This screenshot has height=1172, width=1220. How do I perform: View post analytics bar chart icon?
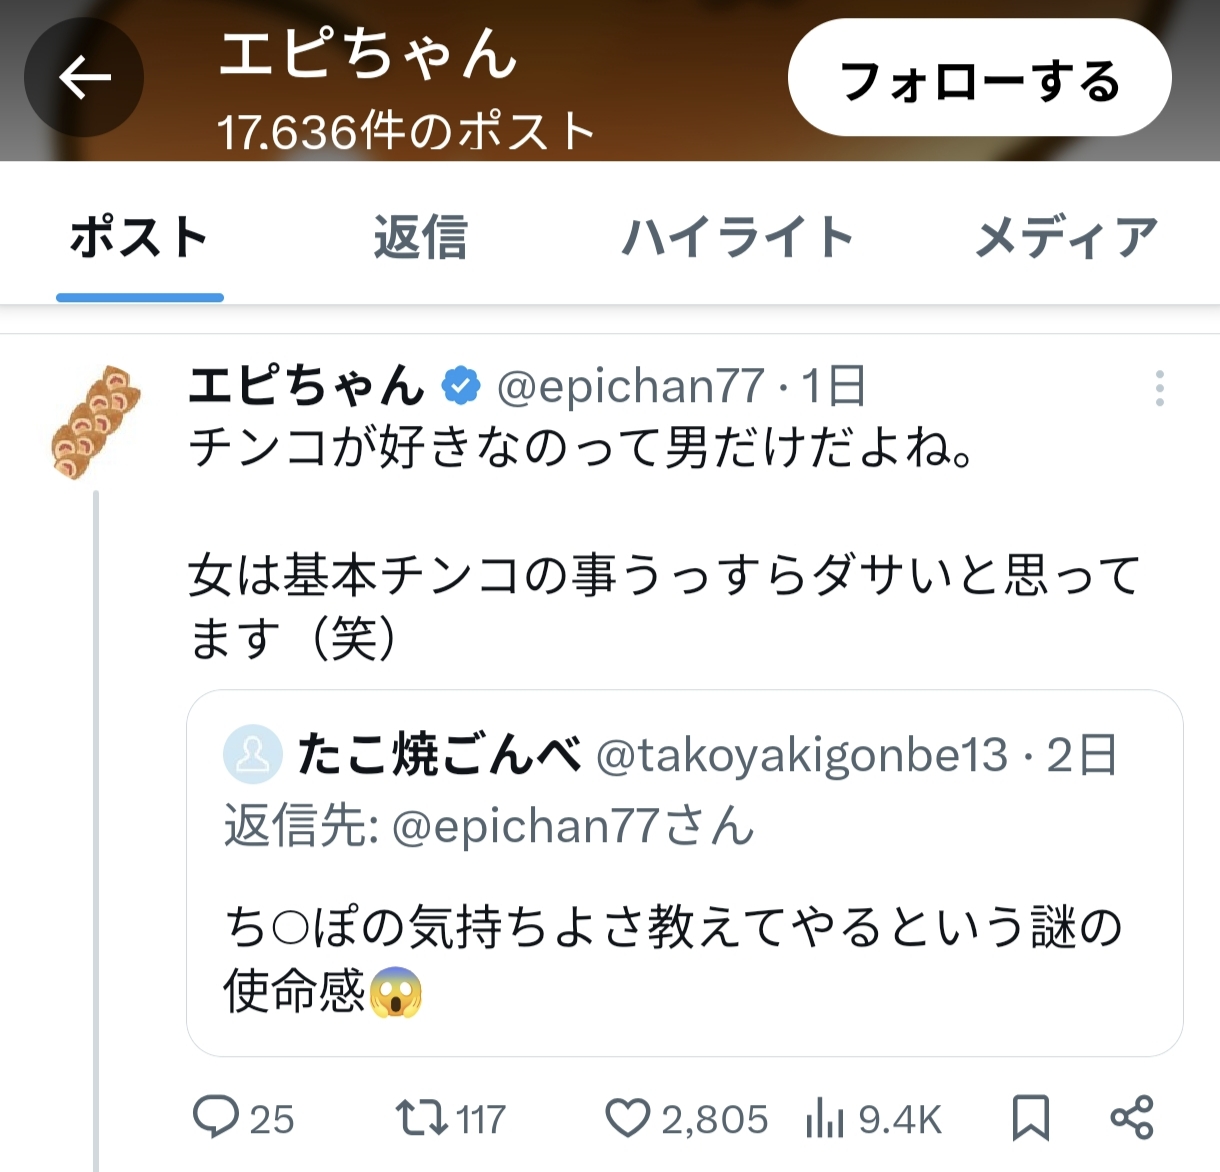click(825, 1117)
